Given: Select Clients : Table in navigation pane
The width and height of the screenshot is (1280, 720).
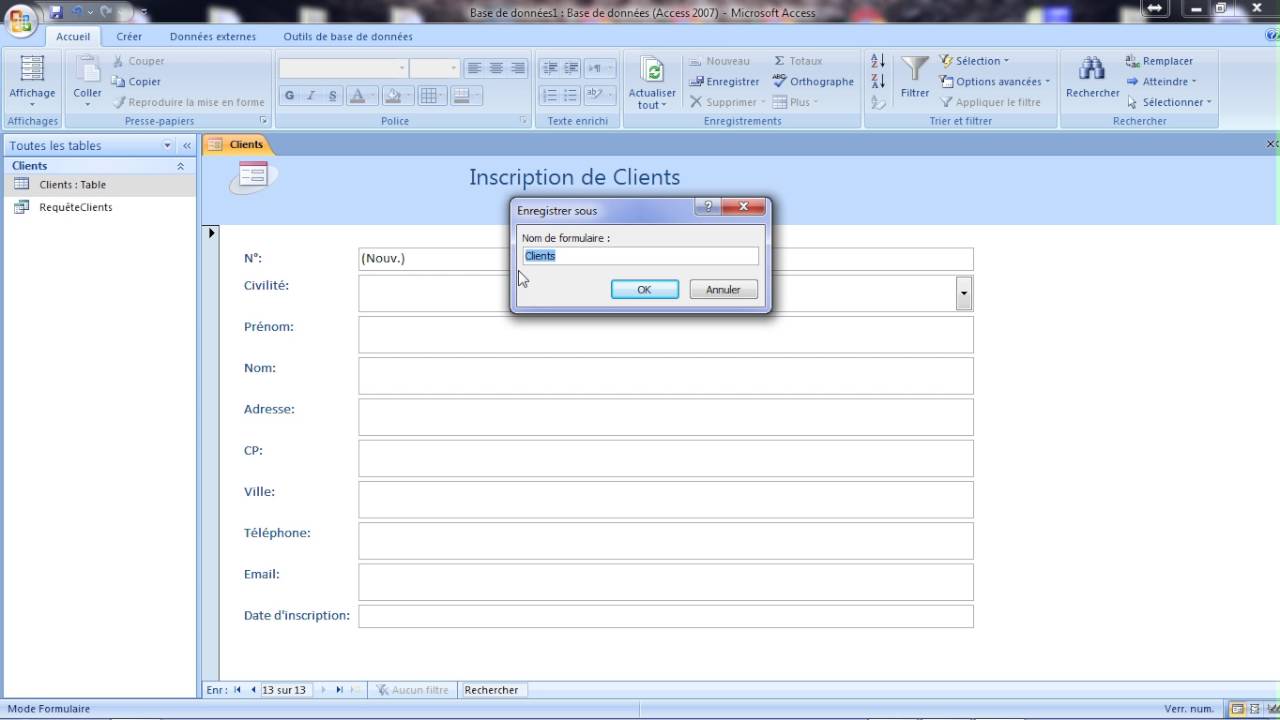Looking at the screenshot, I should point(99,184).
